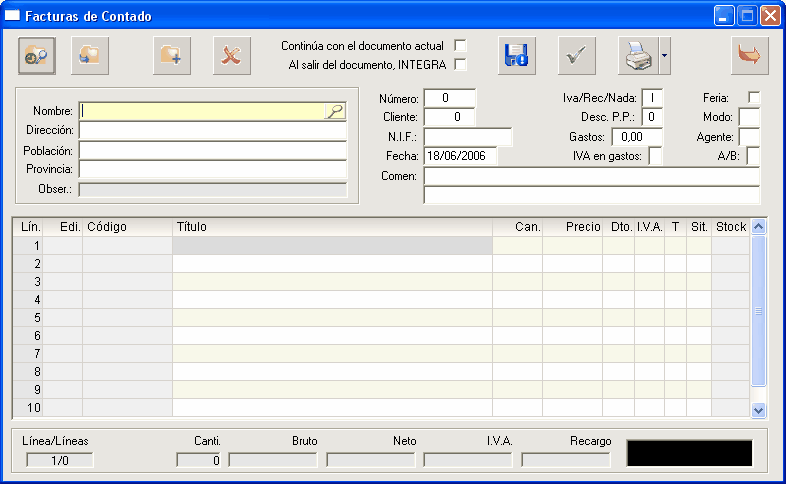Click the new document folder icon
This screenshot has width=786, height=484.
pos(171,56)
